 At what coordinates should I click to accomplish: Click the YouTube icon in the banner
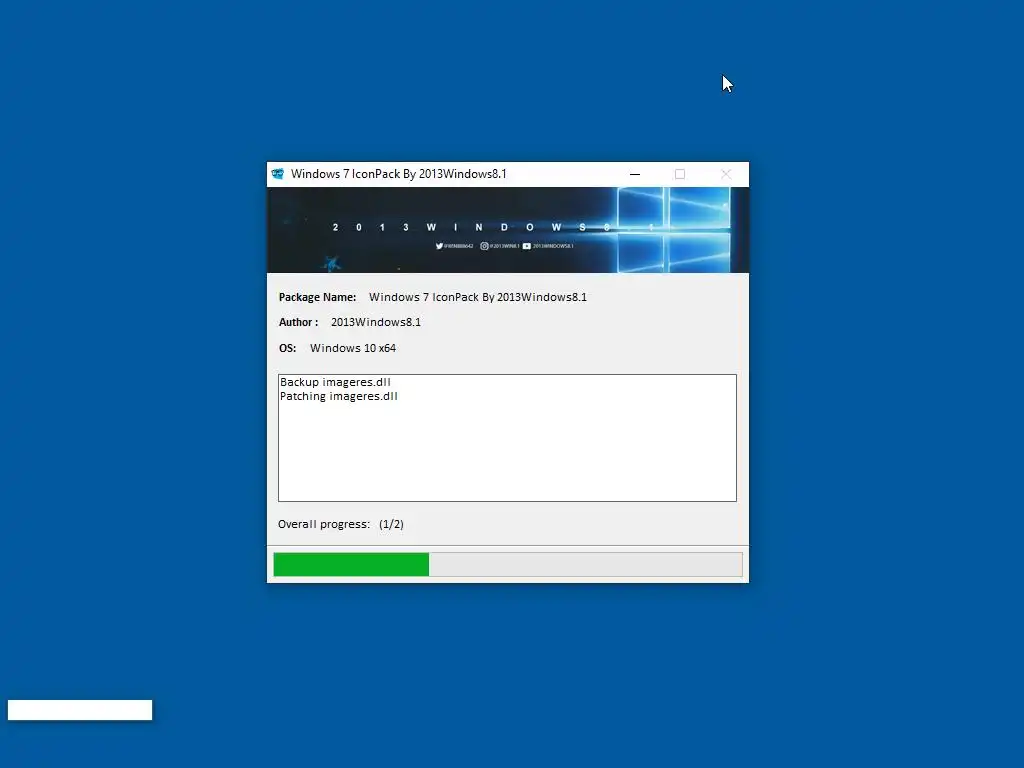[526, 246]
